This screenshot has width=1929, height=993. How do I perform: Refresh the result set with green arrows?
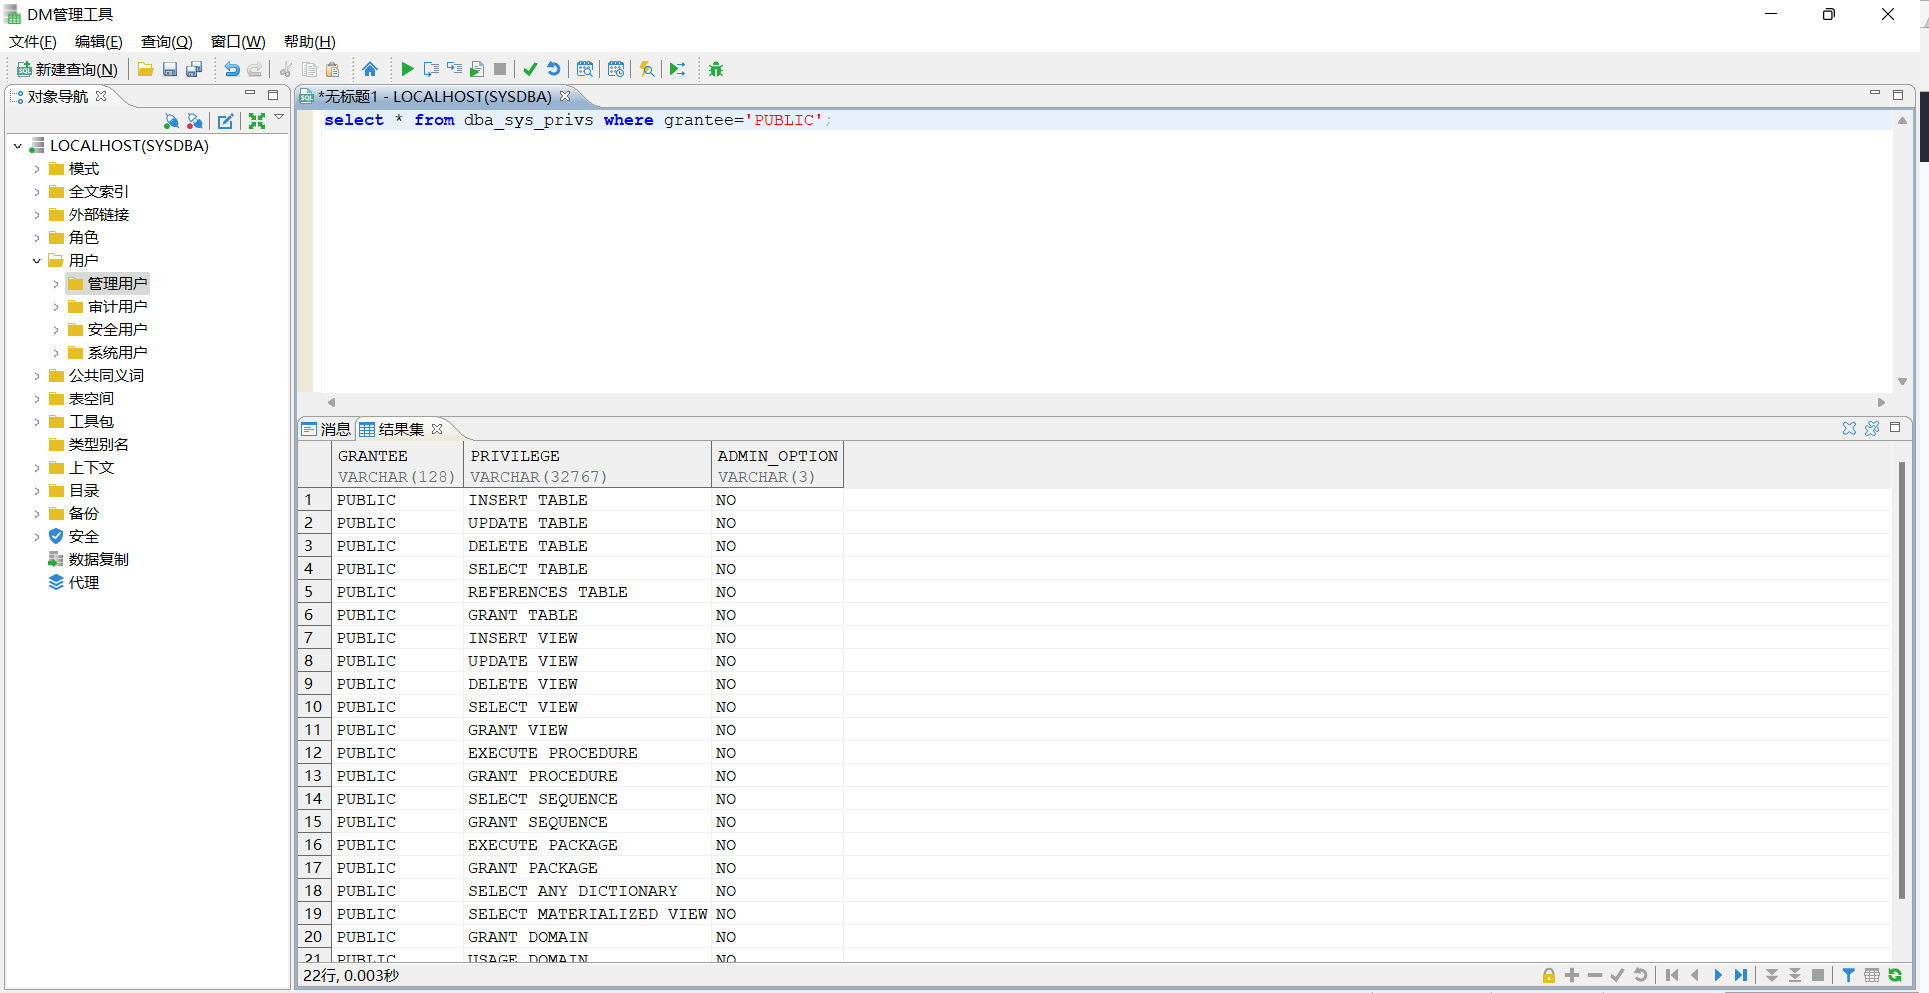click(1895, 975)
